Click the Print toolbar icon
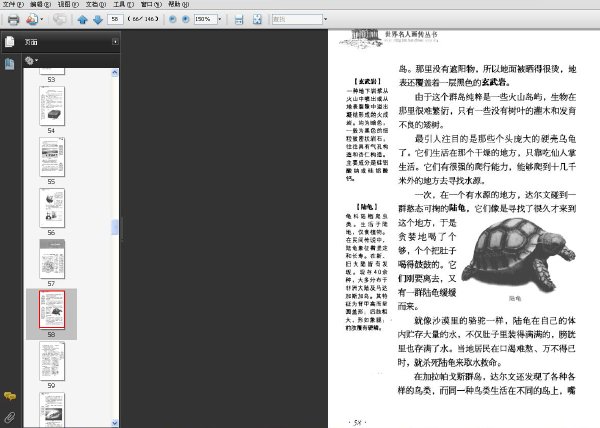This screenshot has width=600, height=428. tap(13, 19)
